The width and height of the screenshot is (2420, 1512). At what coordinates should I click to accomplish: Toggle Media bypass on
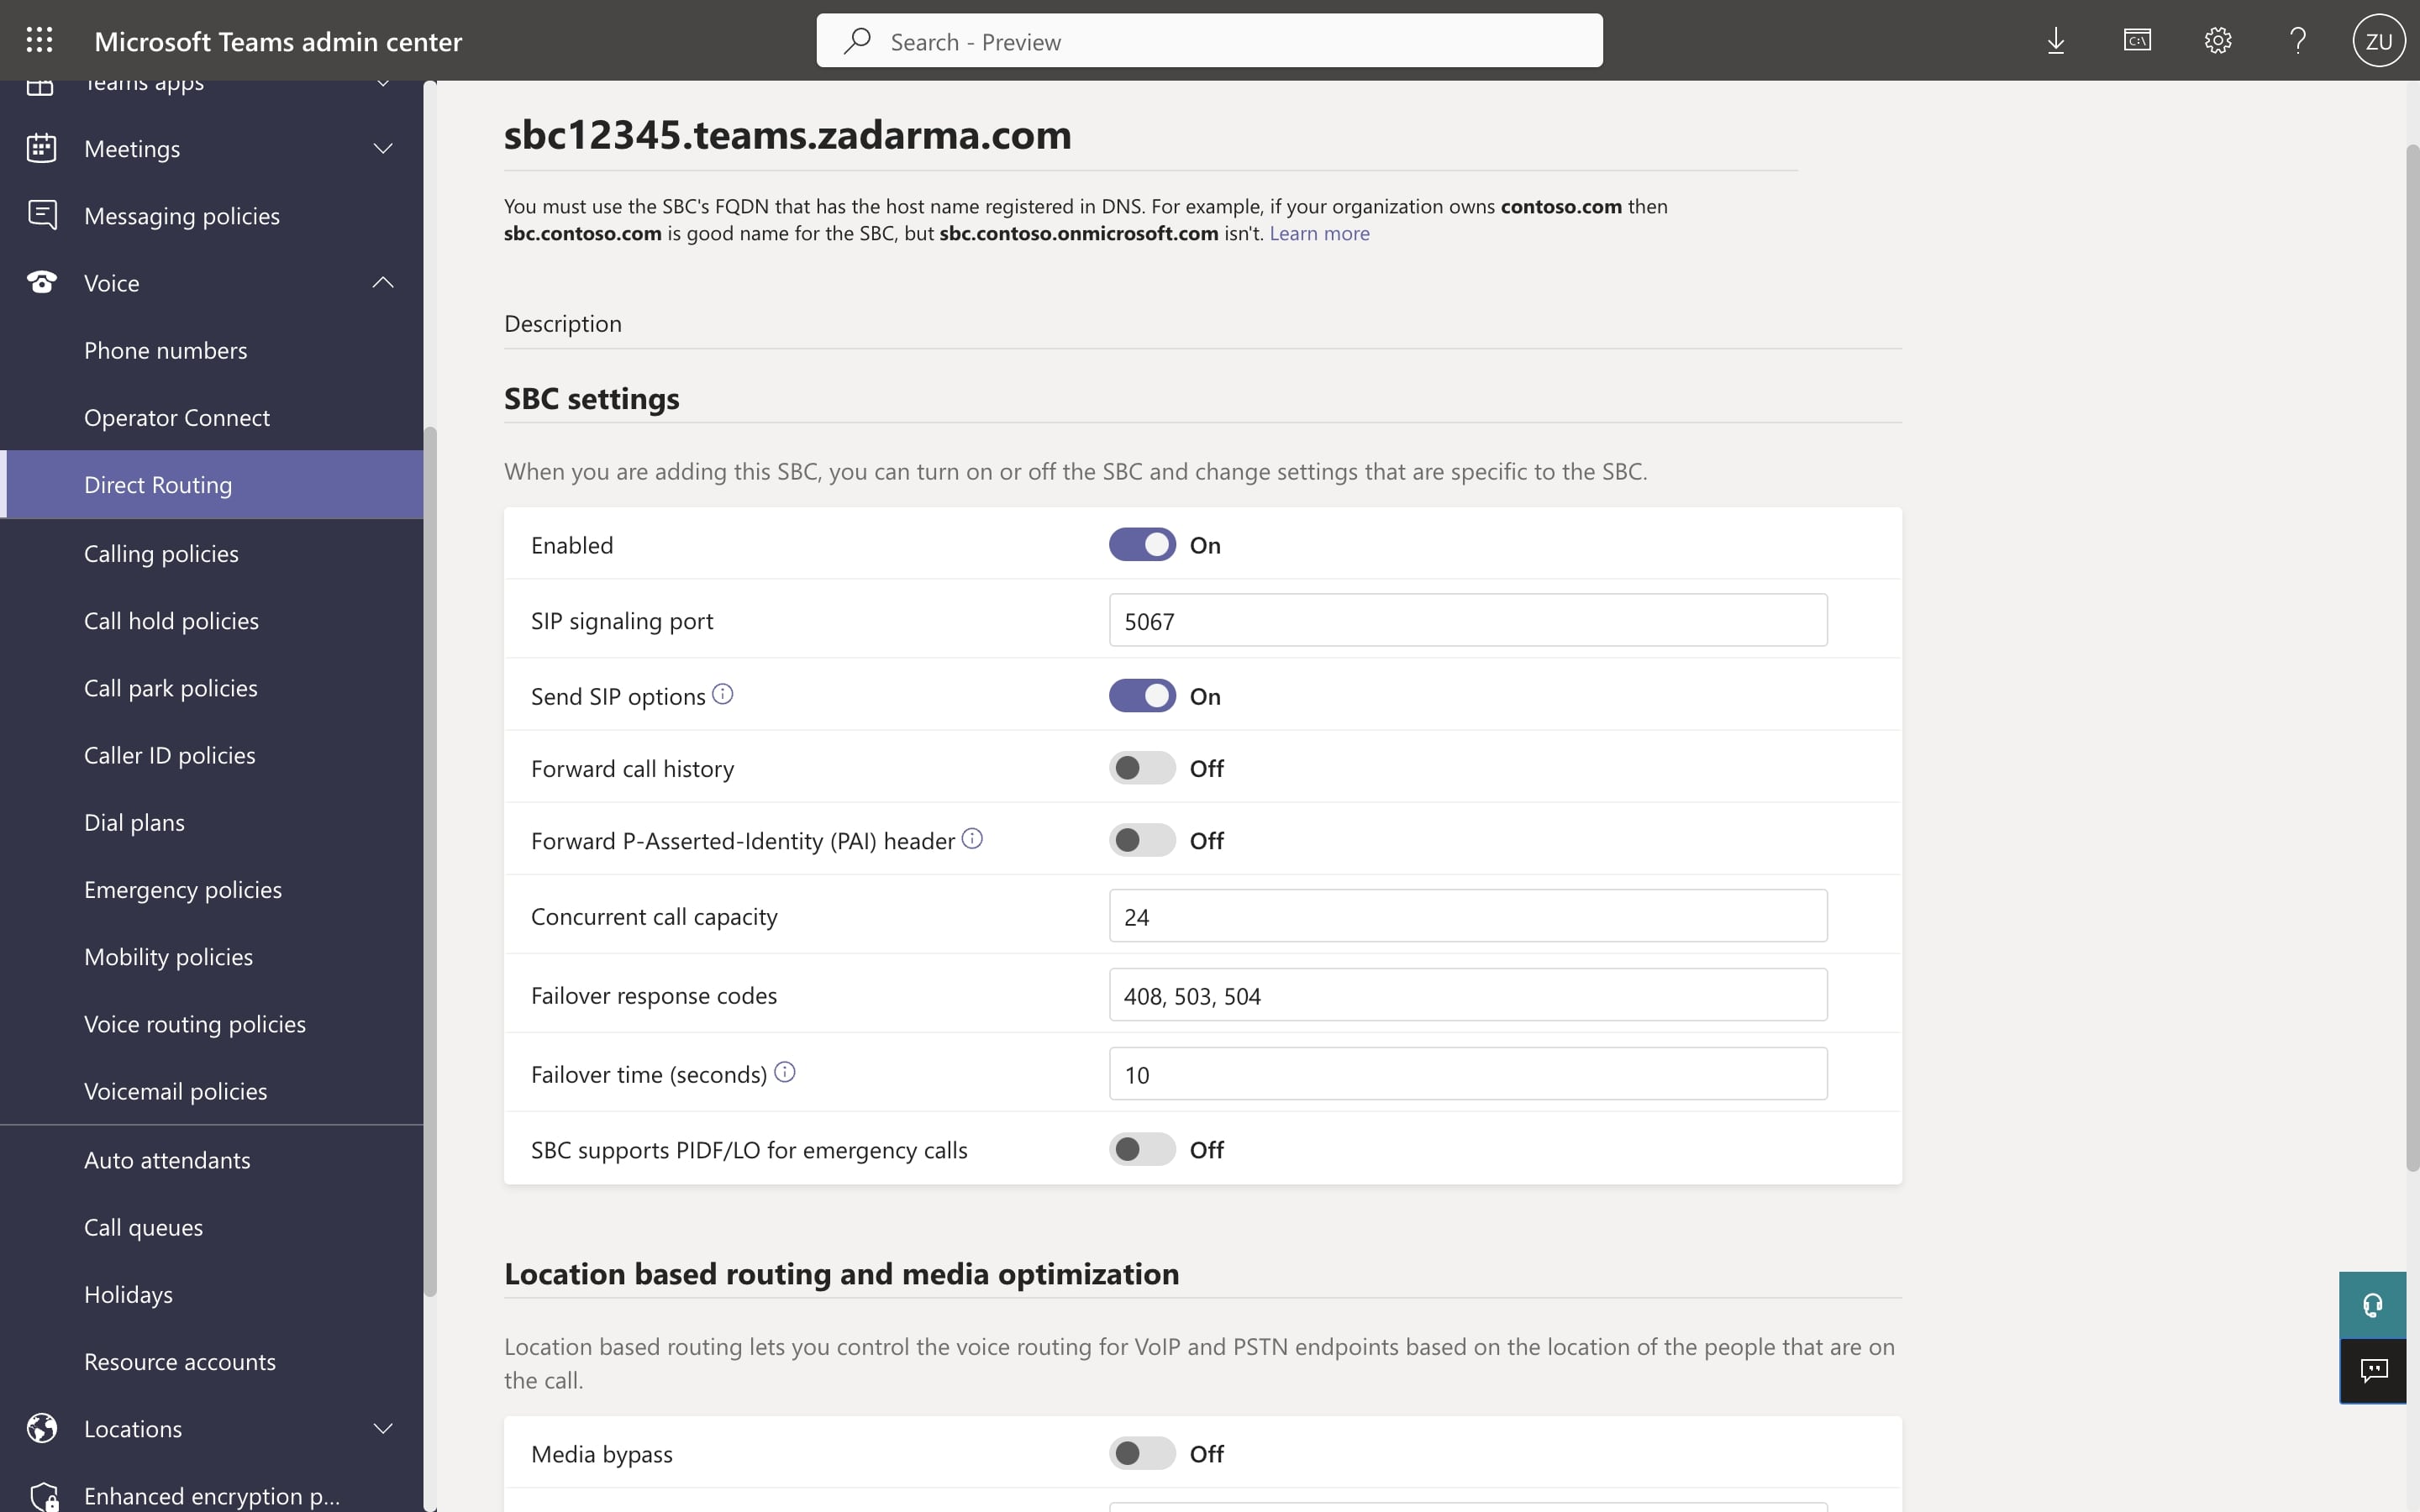pyautogui.click(x=1142, y=1453)
